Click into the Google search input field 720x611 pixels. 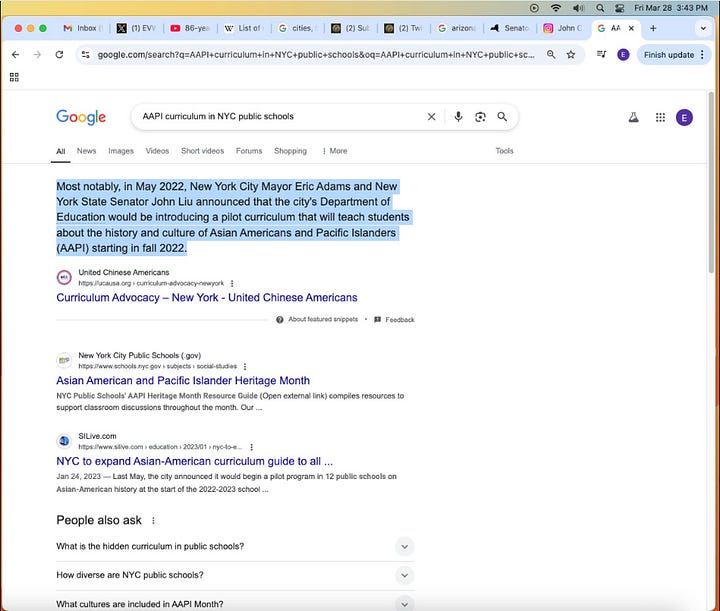coord(282,117)
